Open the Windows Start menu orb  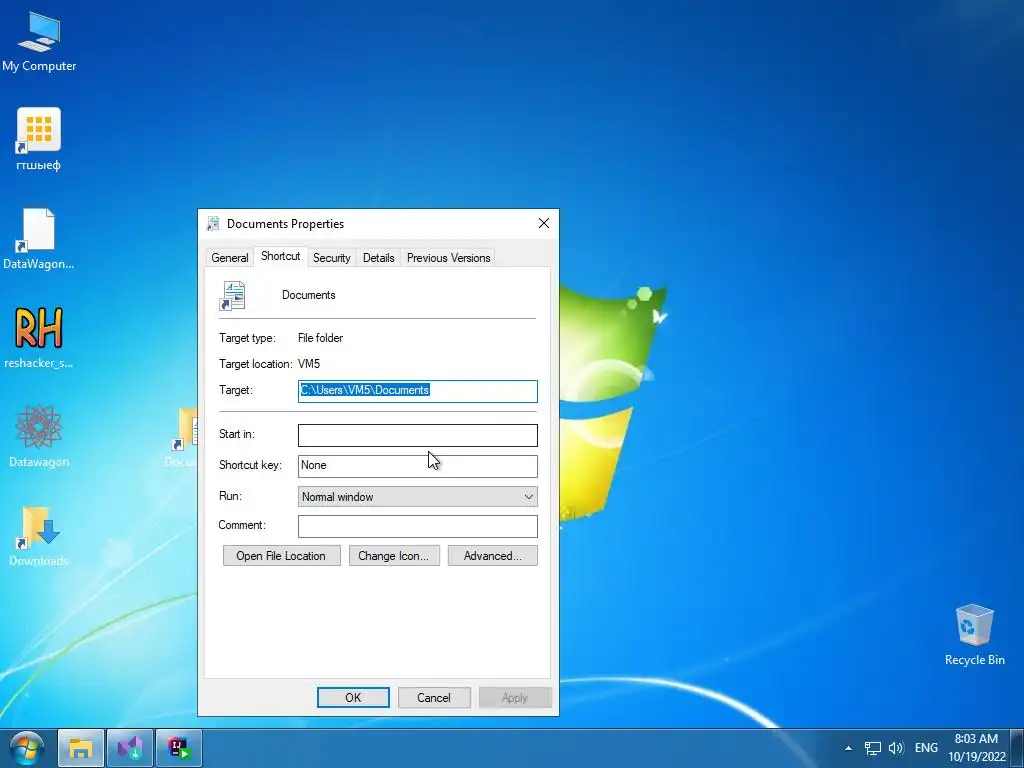pos(27,748)
